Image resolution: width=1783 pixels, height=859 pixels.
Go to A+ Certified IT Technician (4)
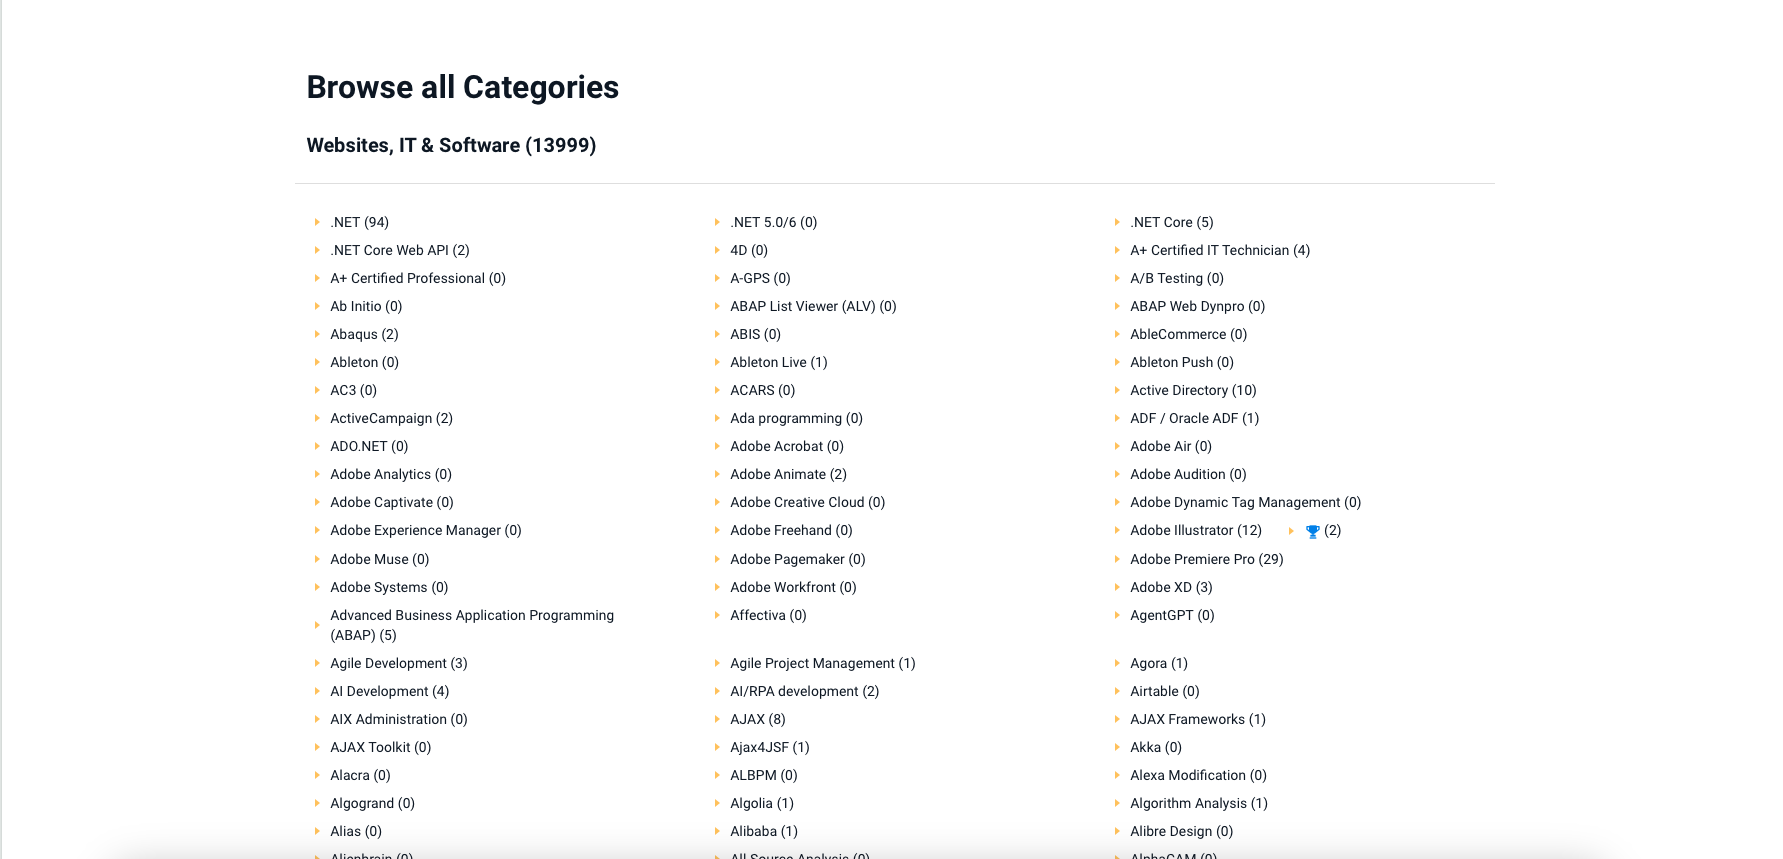(1219, 250)
